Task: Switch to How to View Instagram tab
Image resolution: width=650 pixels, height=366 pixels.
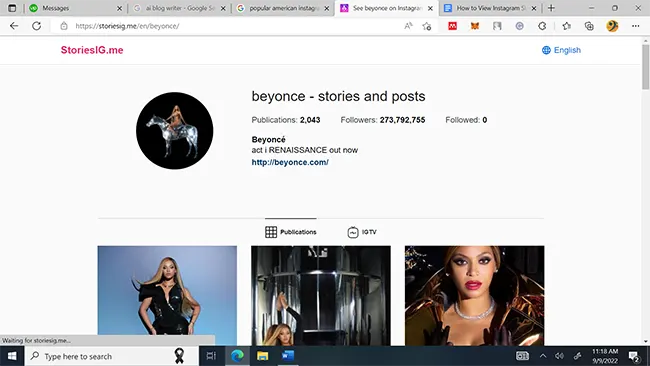Action: [490, 8]
